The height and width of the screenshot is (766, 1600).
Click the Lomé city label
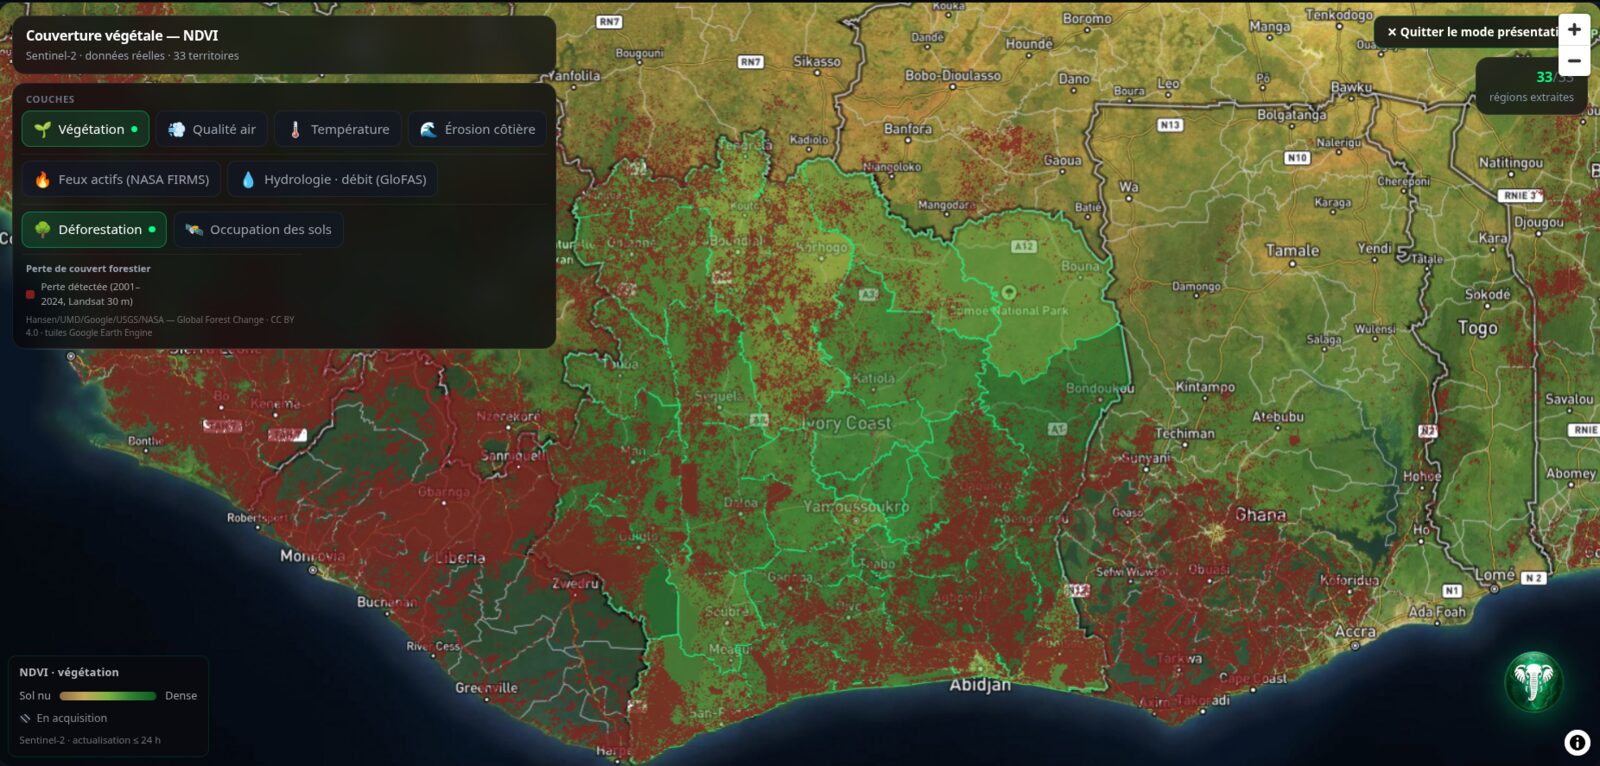[1495, 575]
